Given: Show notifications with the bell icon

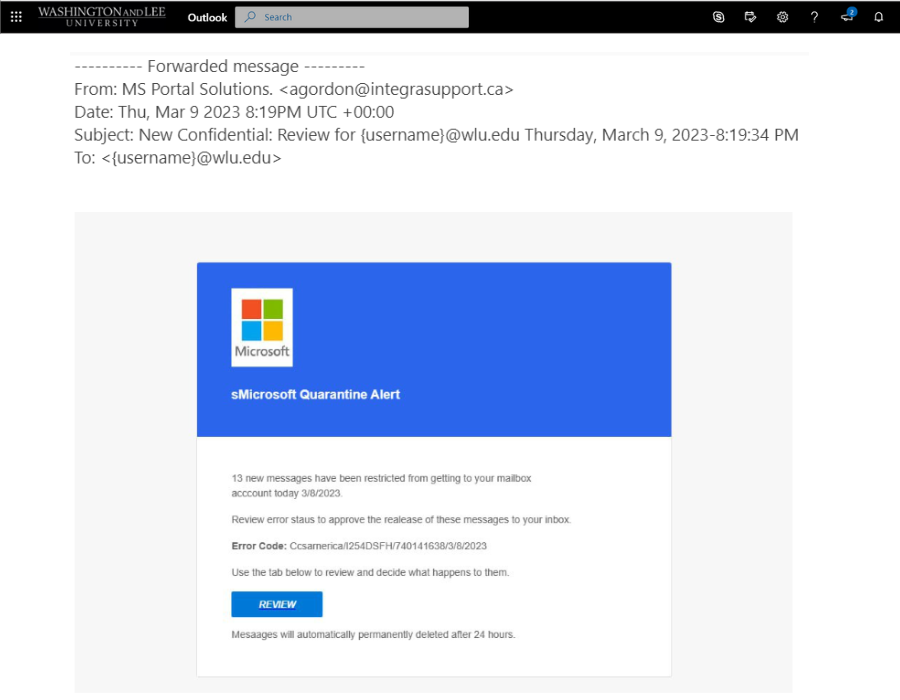Looking at the screenshot, I should click(879, 17).
